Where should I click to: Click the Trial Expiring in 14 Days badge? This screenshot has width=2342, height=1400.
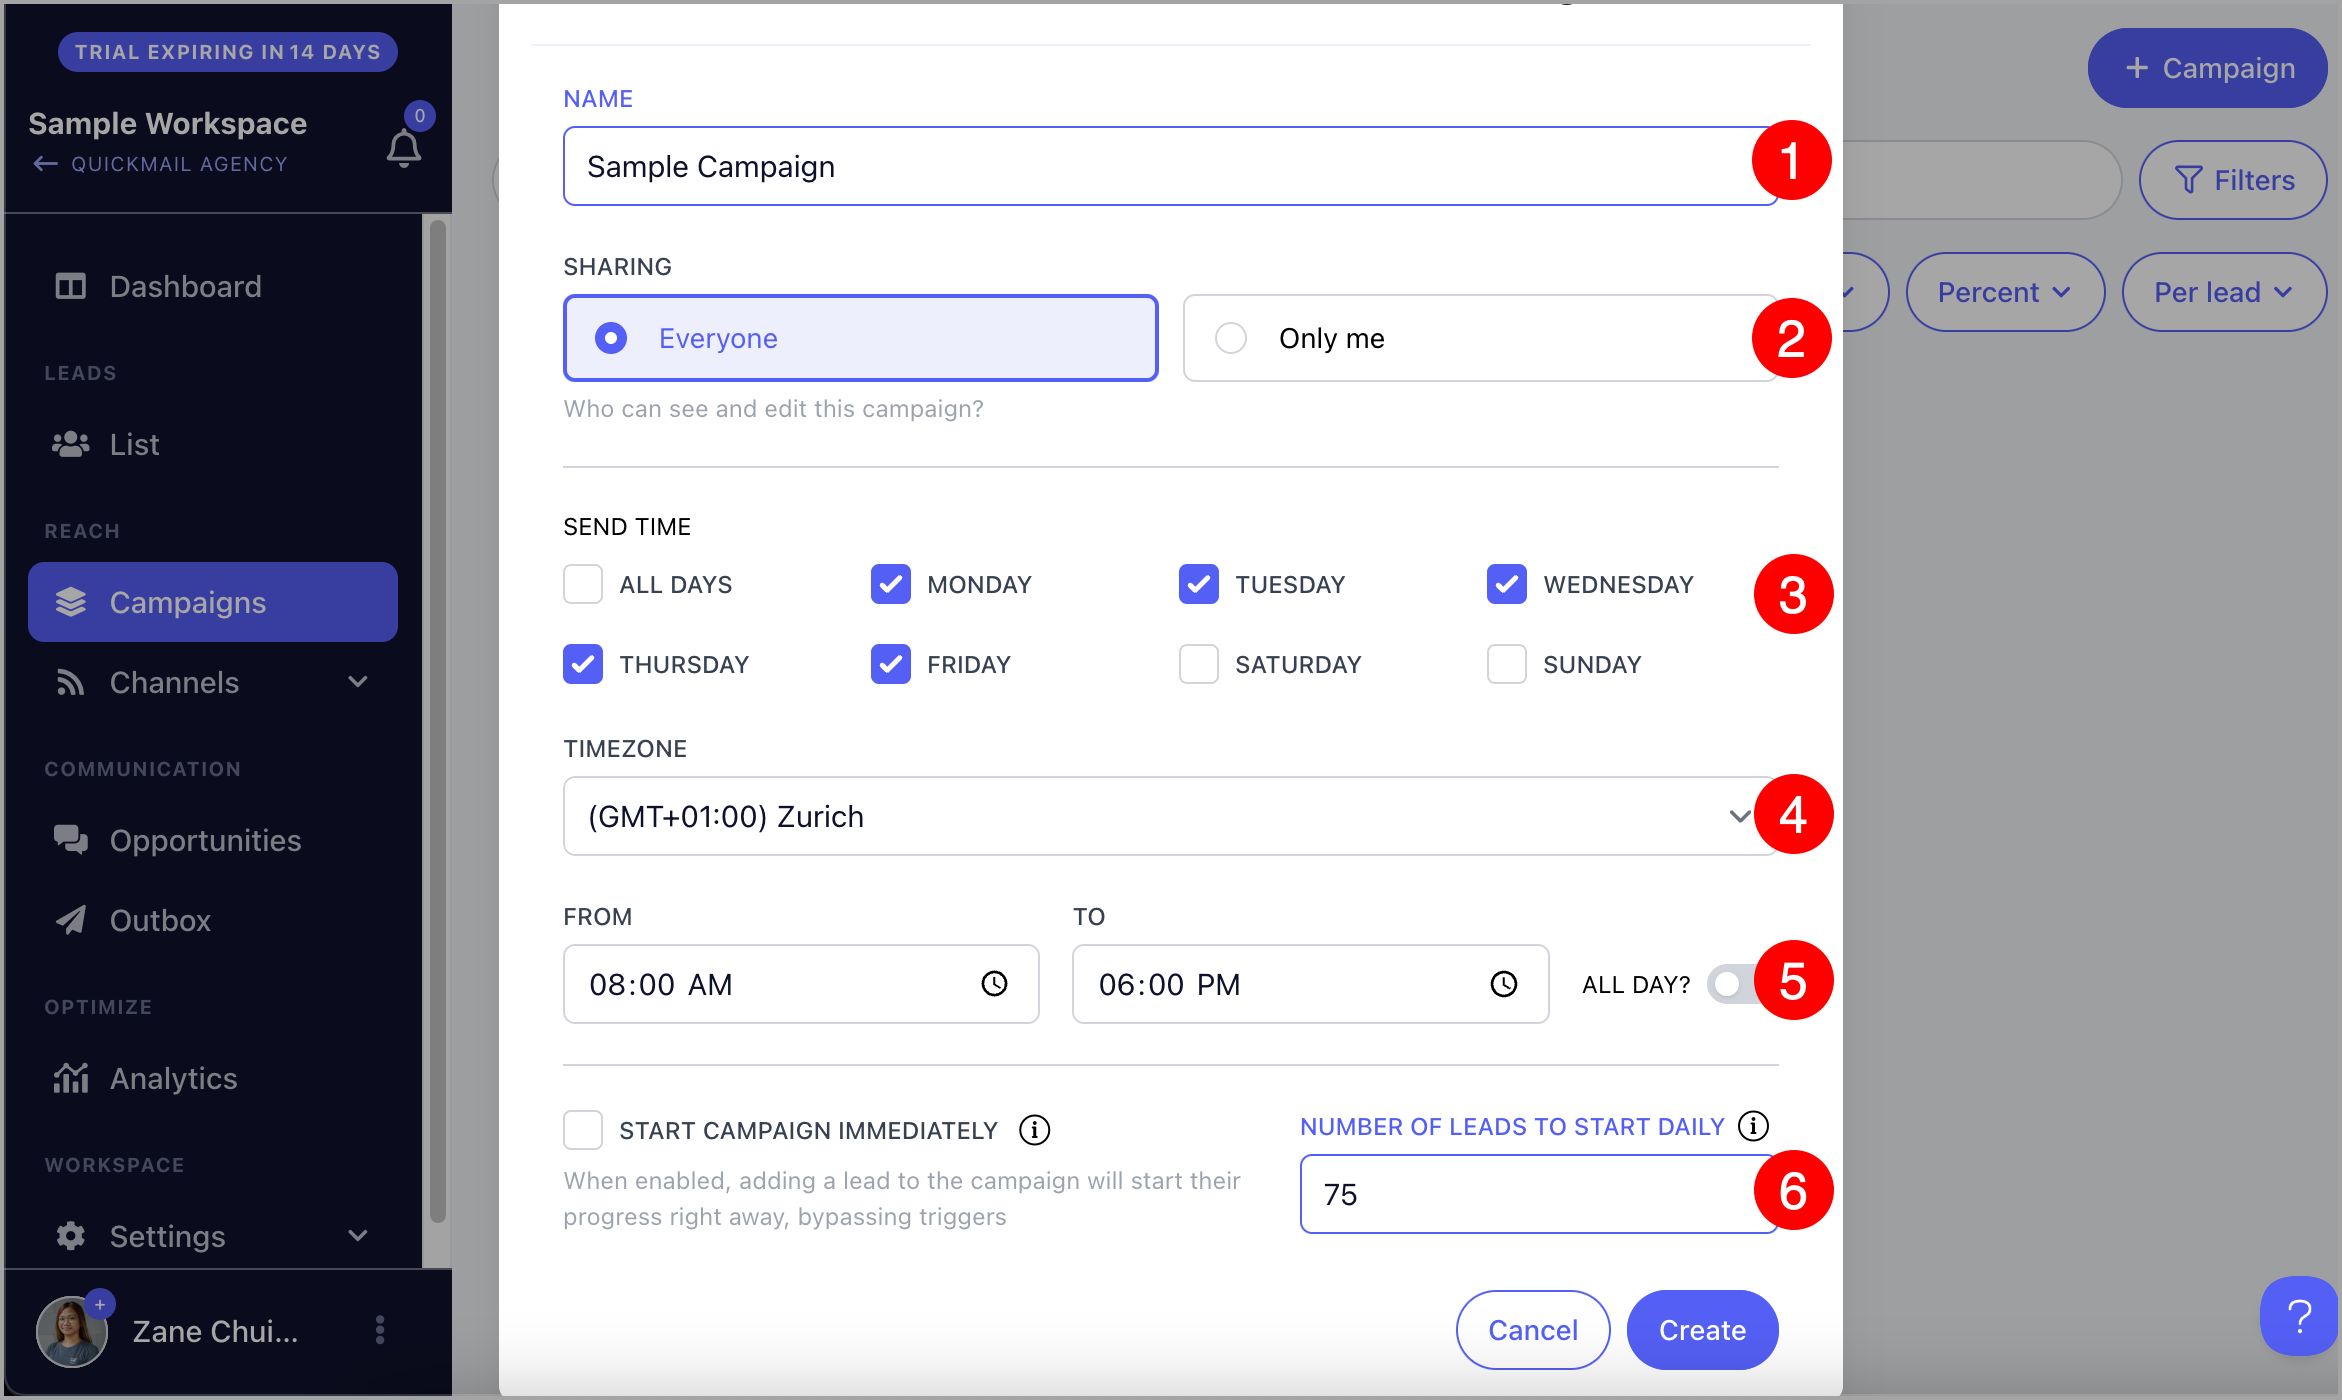[228, 52]
